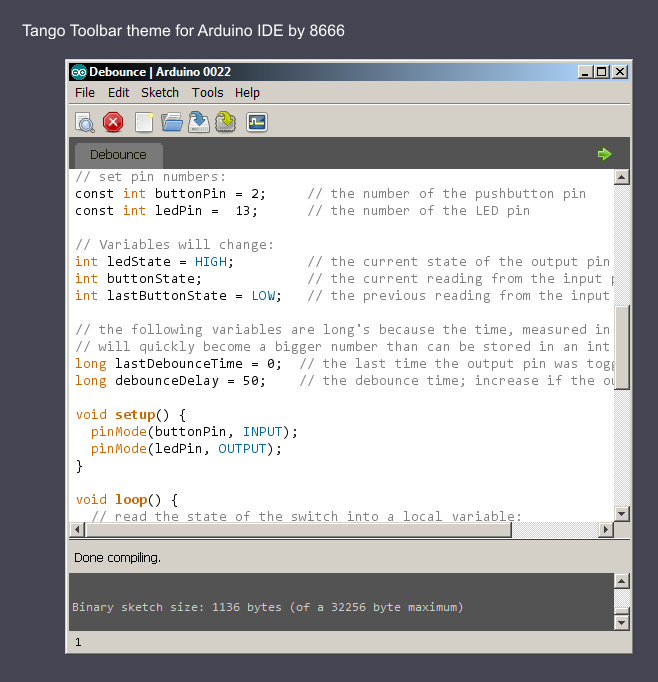Click the line 'const int ledPin = 13;'
The width and height of the screenshot is (658, 682).
tap(166, 211)
